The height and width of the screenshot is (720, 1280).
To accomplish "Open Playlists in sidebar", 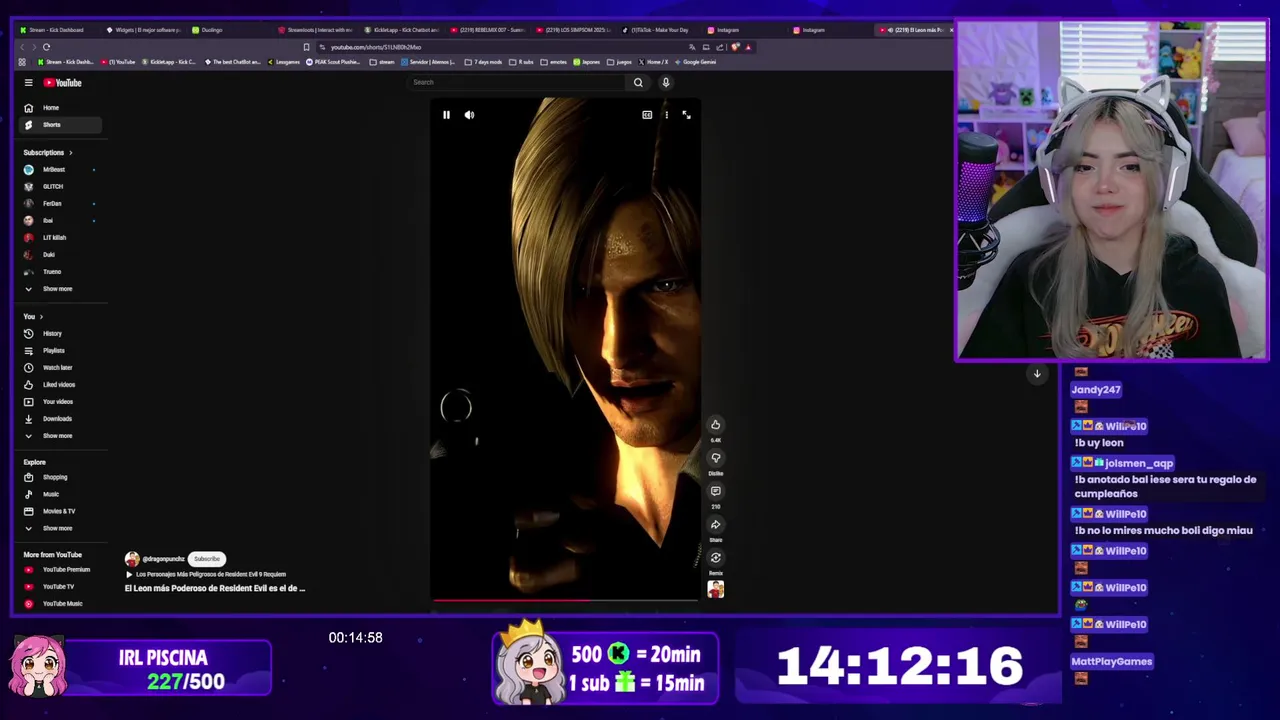I will (59, 351).
